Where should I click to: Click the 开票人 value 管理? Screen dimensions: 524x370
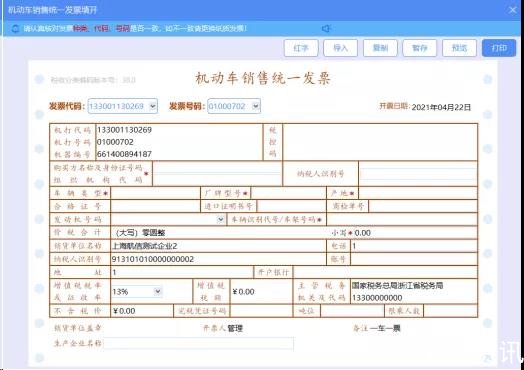point(235,328)
